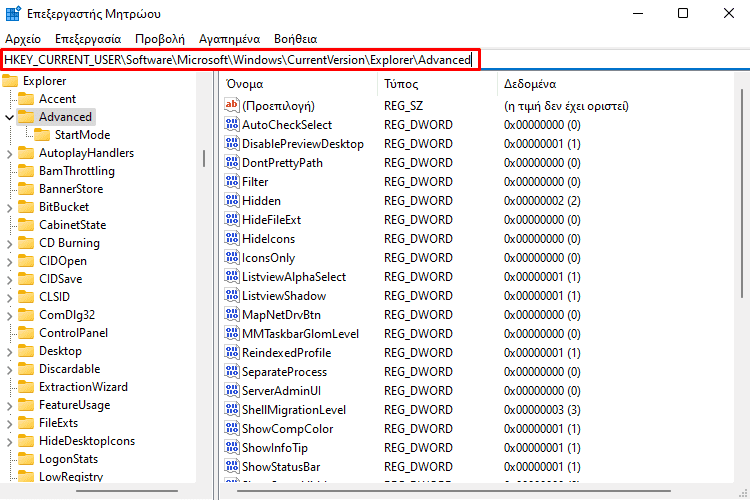
Task: Click the values pane vertical scrollbar
Action: [x=741, y=194]
